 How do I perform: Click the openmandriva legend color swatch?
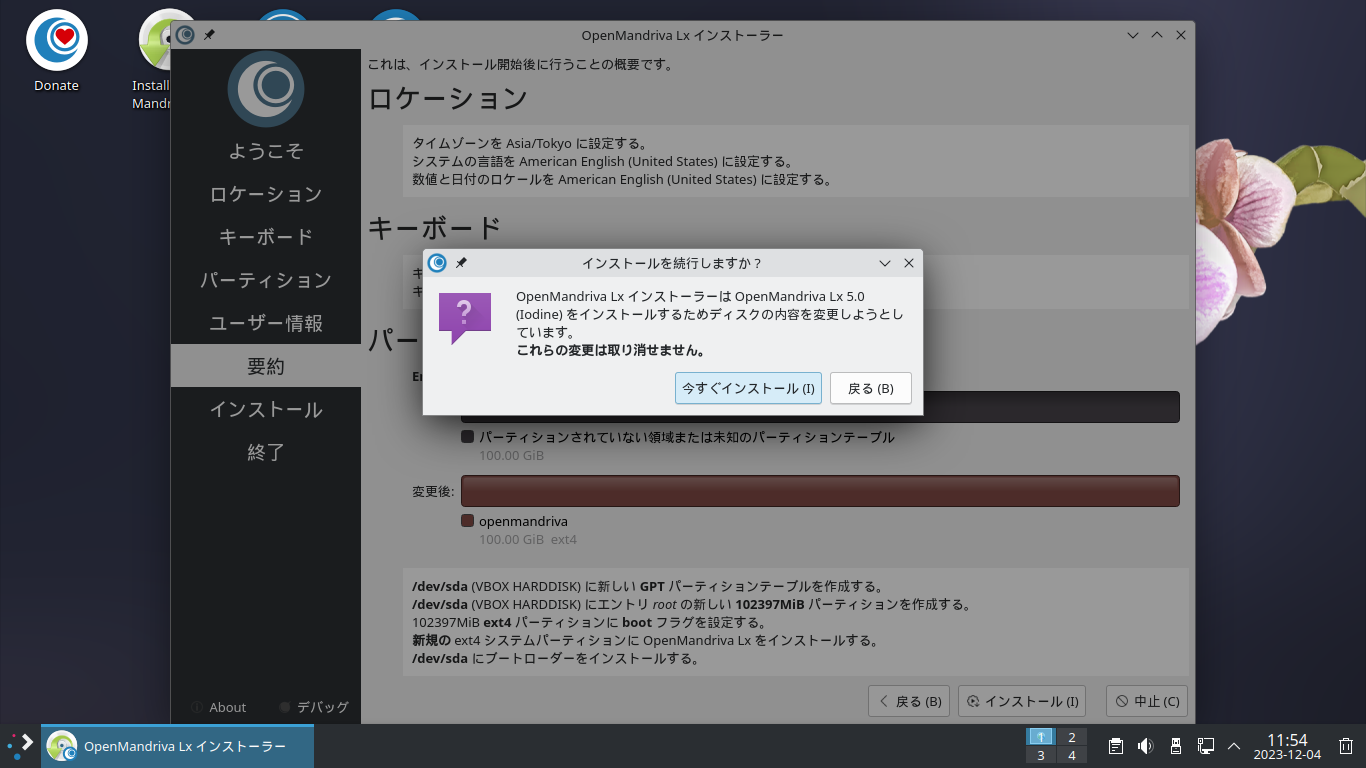[467, 521]
